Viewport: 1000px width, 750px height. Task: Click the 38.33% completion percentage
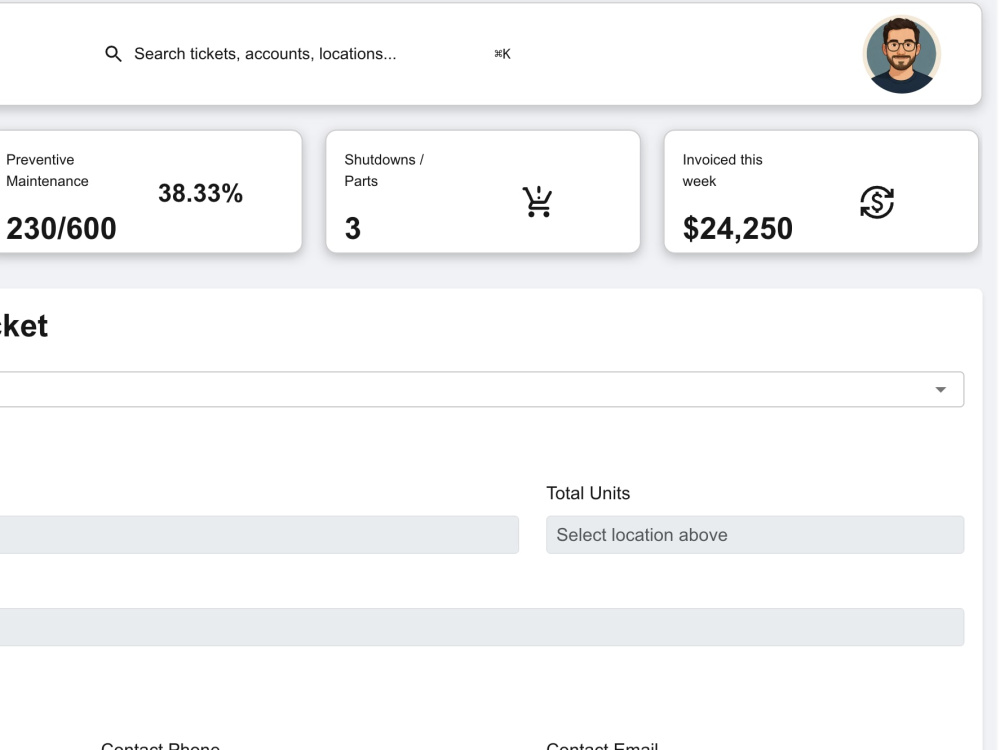coord(200,193)
